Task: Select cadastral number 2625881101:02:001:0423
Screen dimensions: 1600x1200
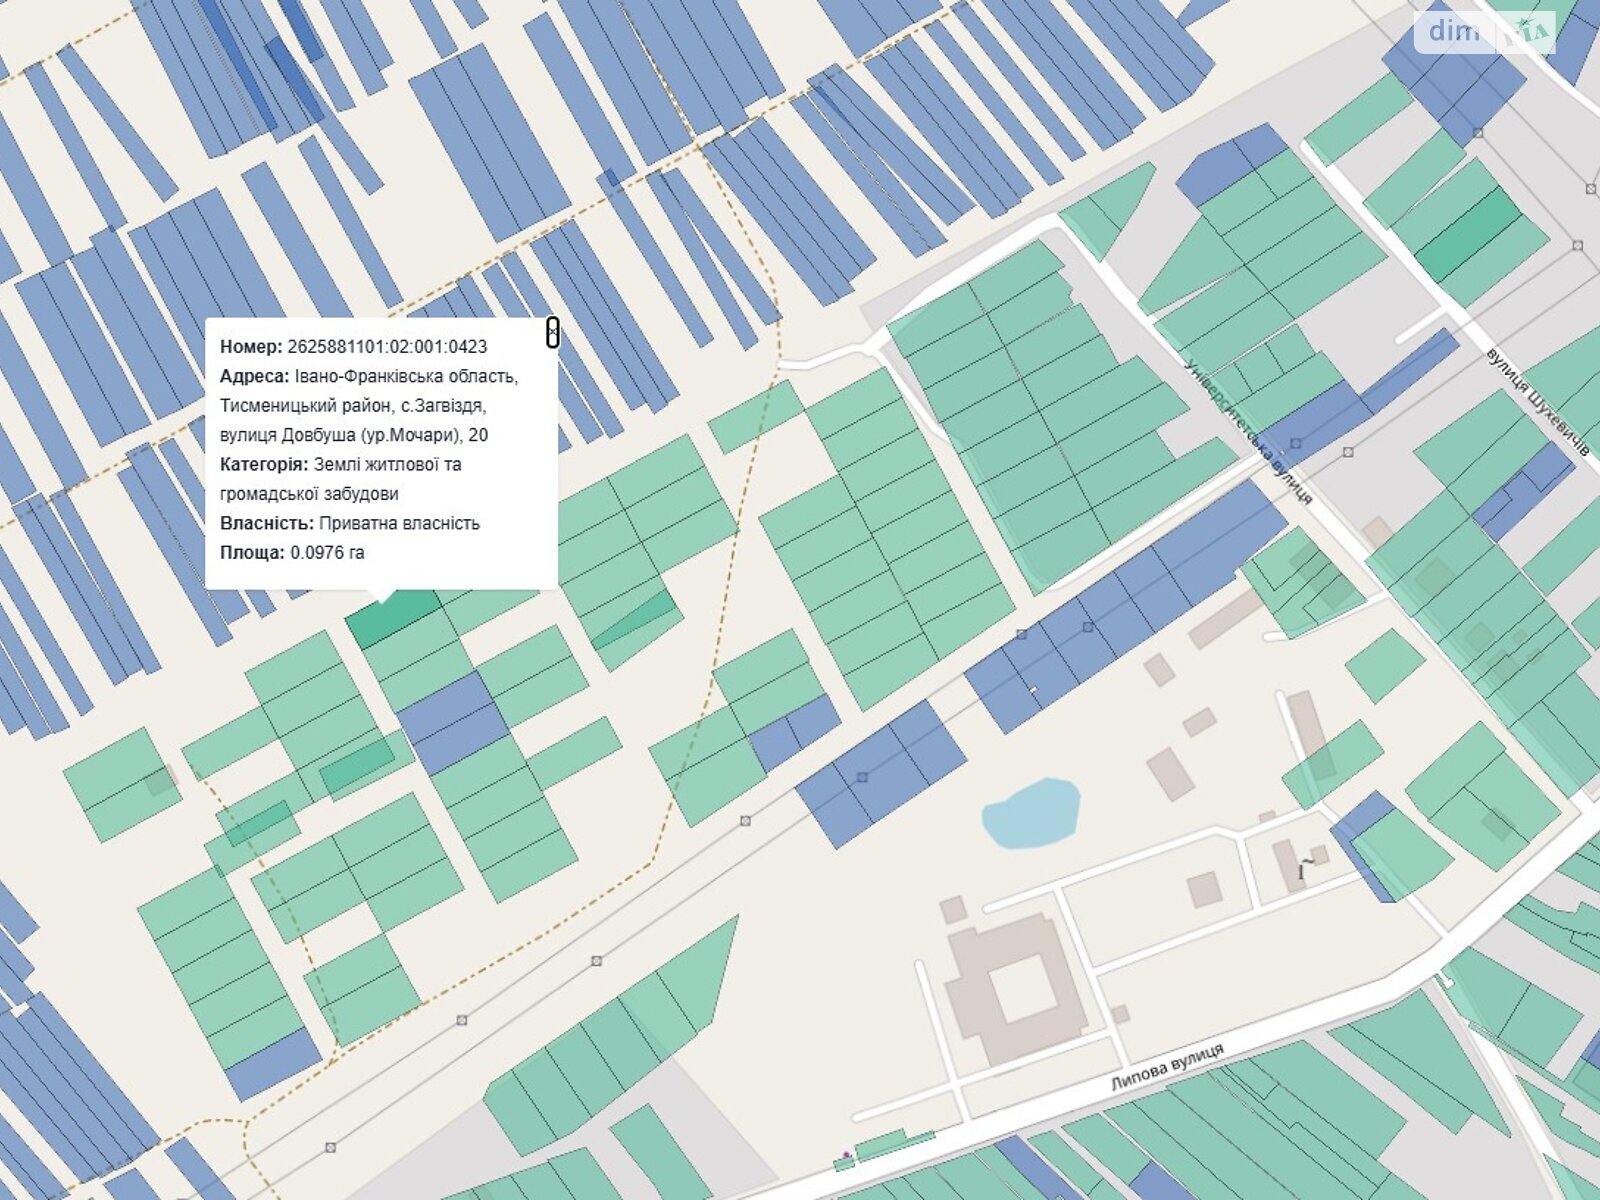Action: tap(387, 347)
